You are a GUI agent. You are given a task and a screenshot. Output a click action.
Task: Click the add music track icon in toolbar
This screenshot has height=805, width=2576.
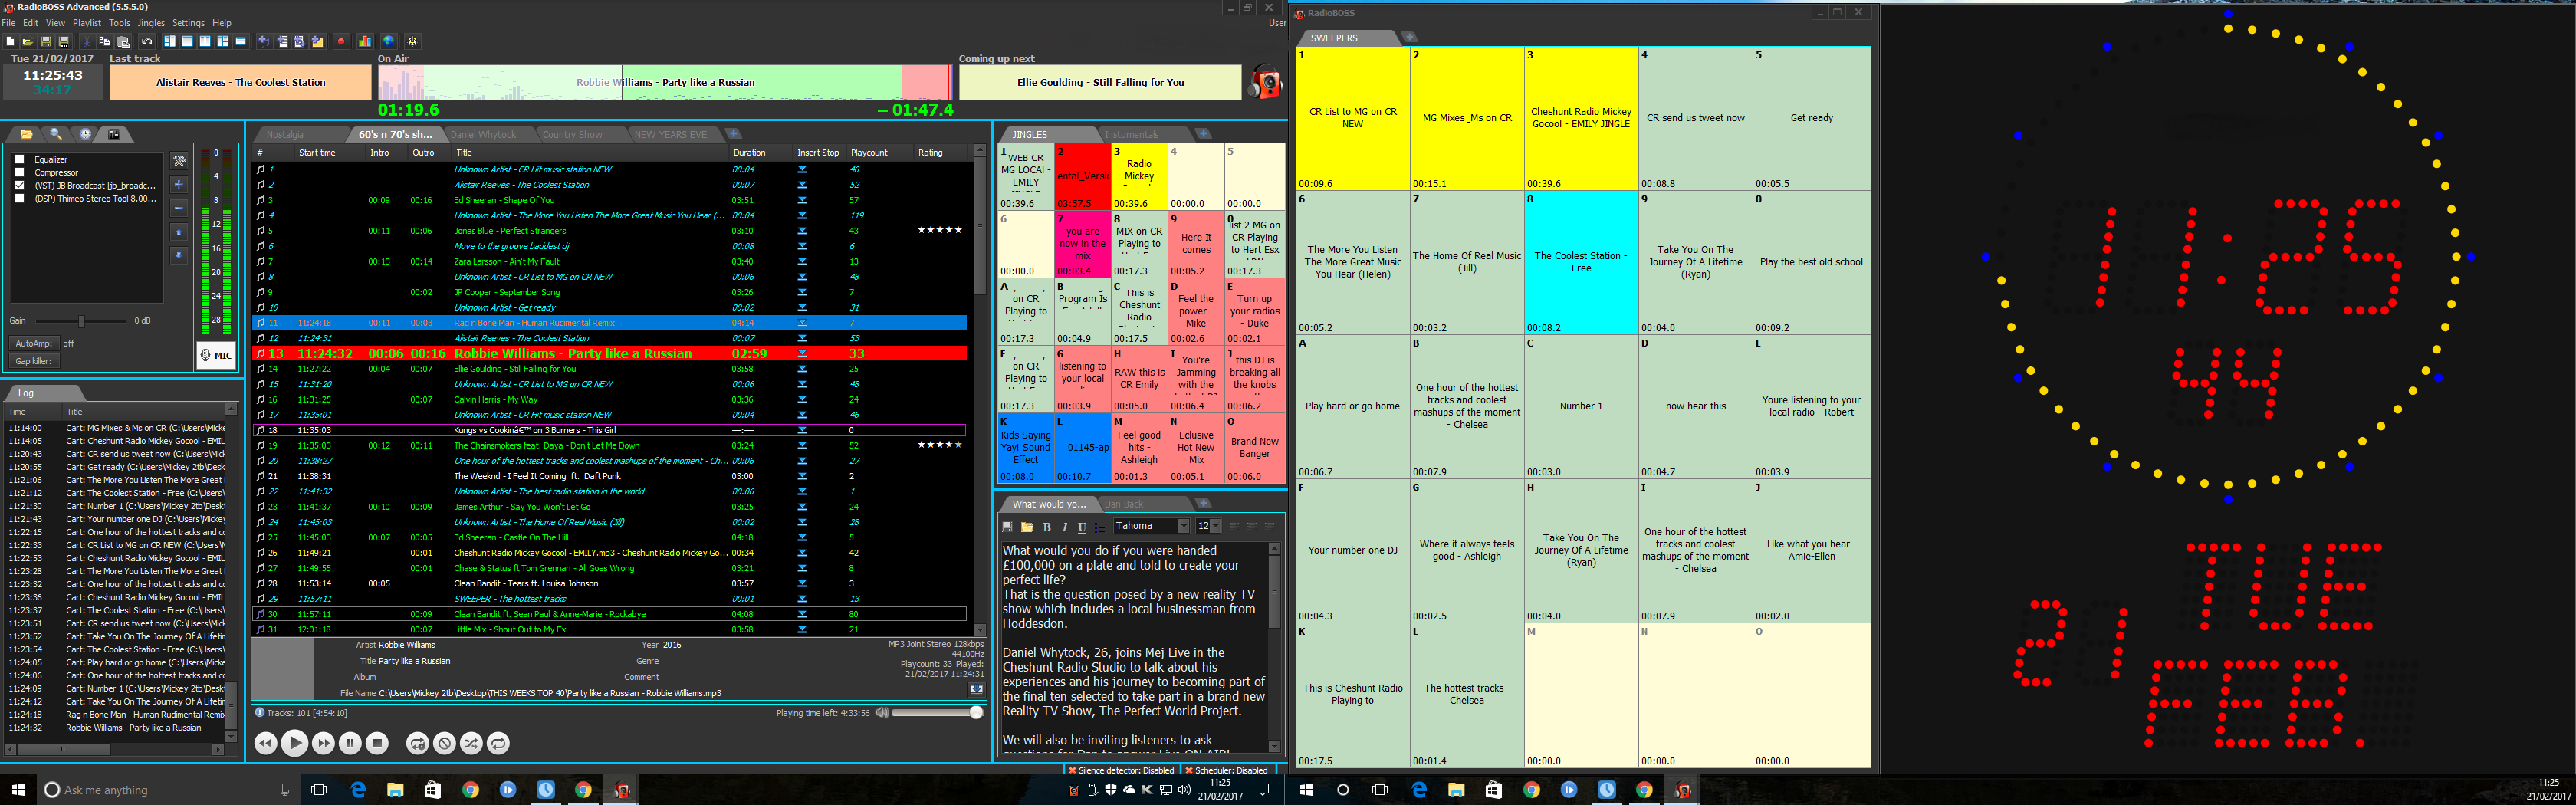click(x=264, y=41)
